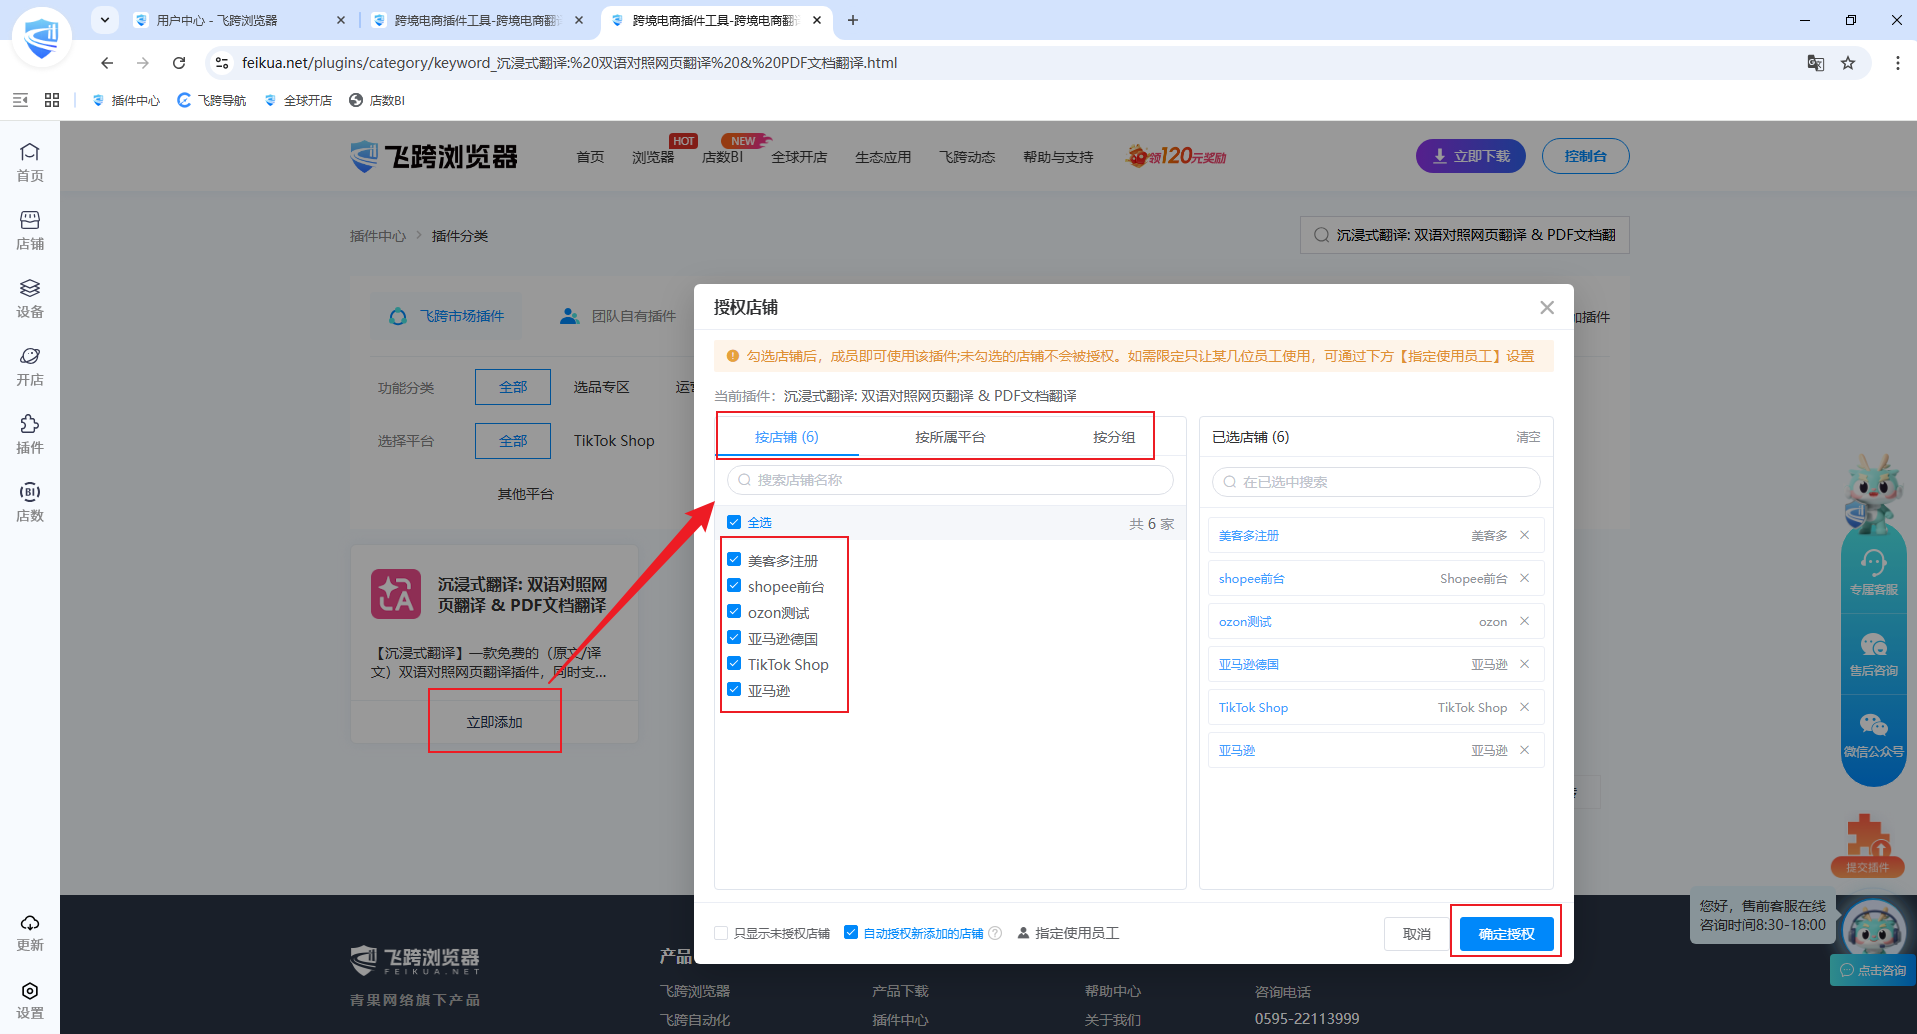Switch to the 按店铺 (6) tab
The image size is (1917, 1034).
(x=787, y=437)
